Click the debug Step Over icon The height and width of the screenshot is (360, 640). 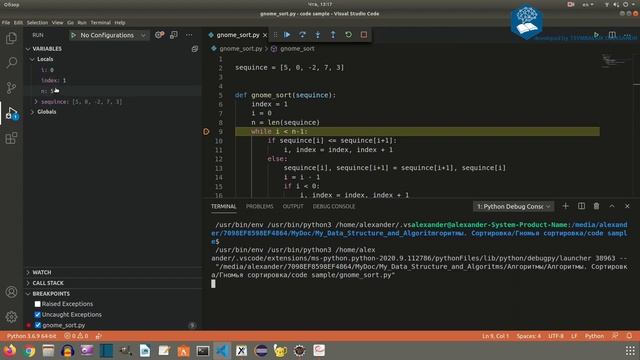pos(302,35)
